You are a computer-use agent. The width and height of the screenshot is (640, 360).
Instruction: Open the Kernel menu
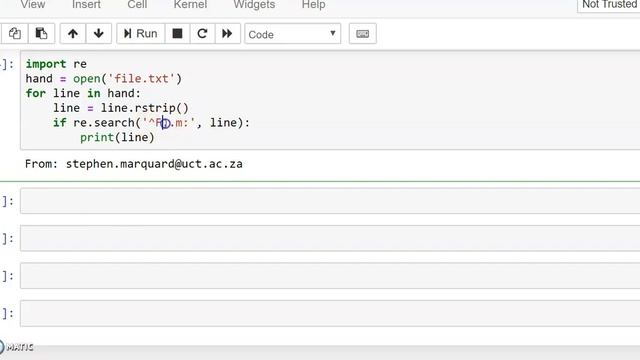click(190, 4)
